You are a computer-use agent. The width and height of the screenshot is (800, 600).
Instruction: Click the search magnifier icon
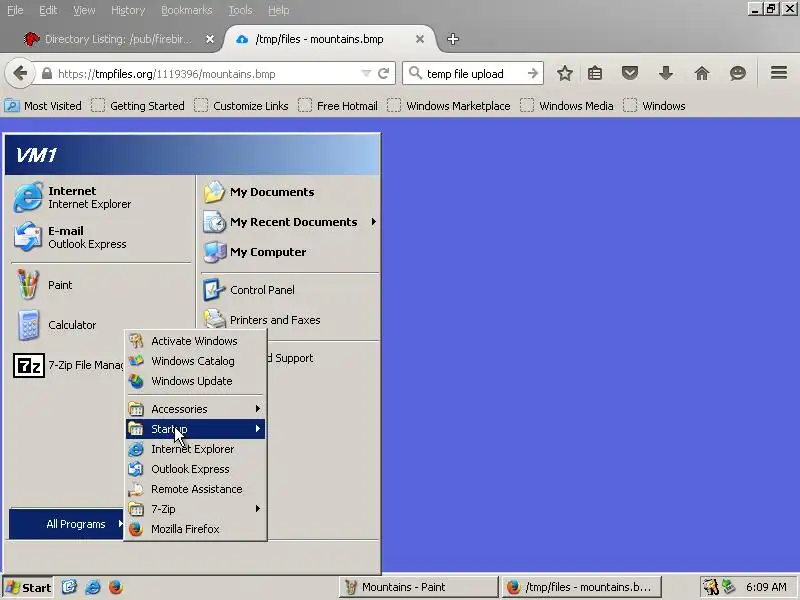point(415,73)
